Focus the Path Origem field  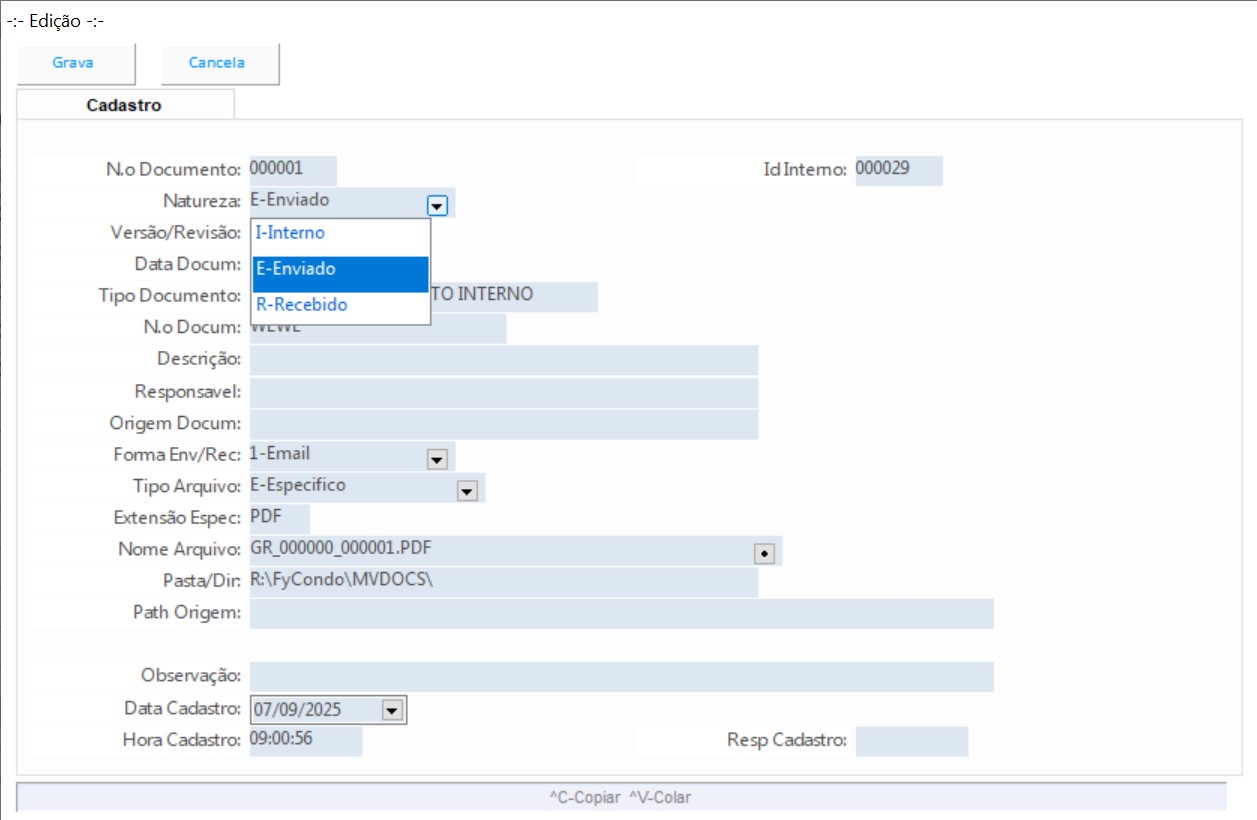pos(620,613)
